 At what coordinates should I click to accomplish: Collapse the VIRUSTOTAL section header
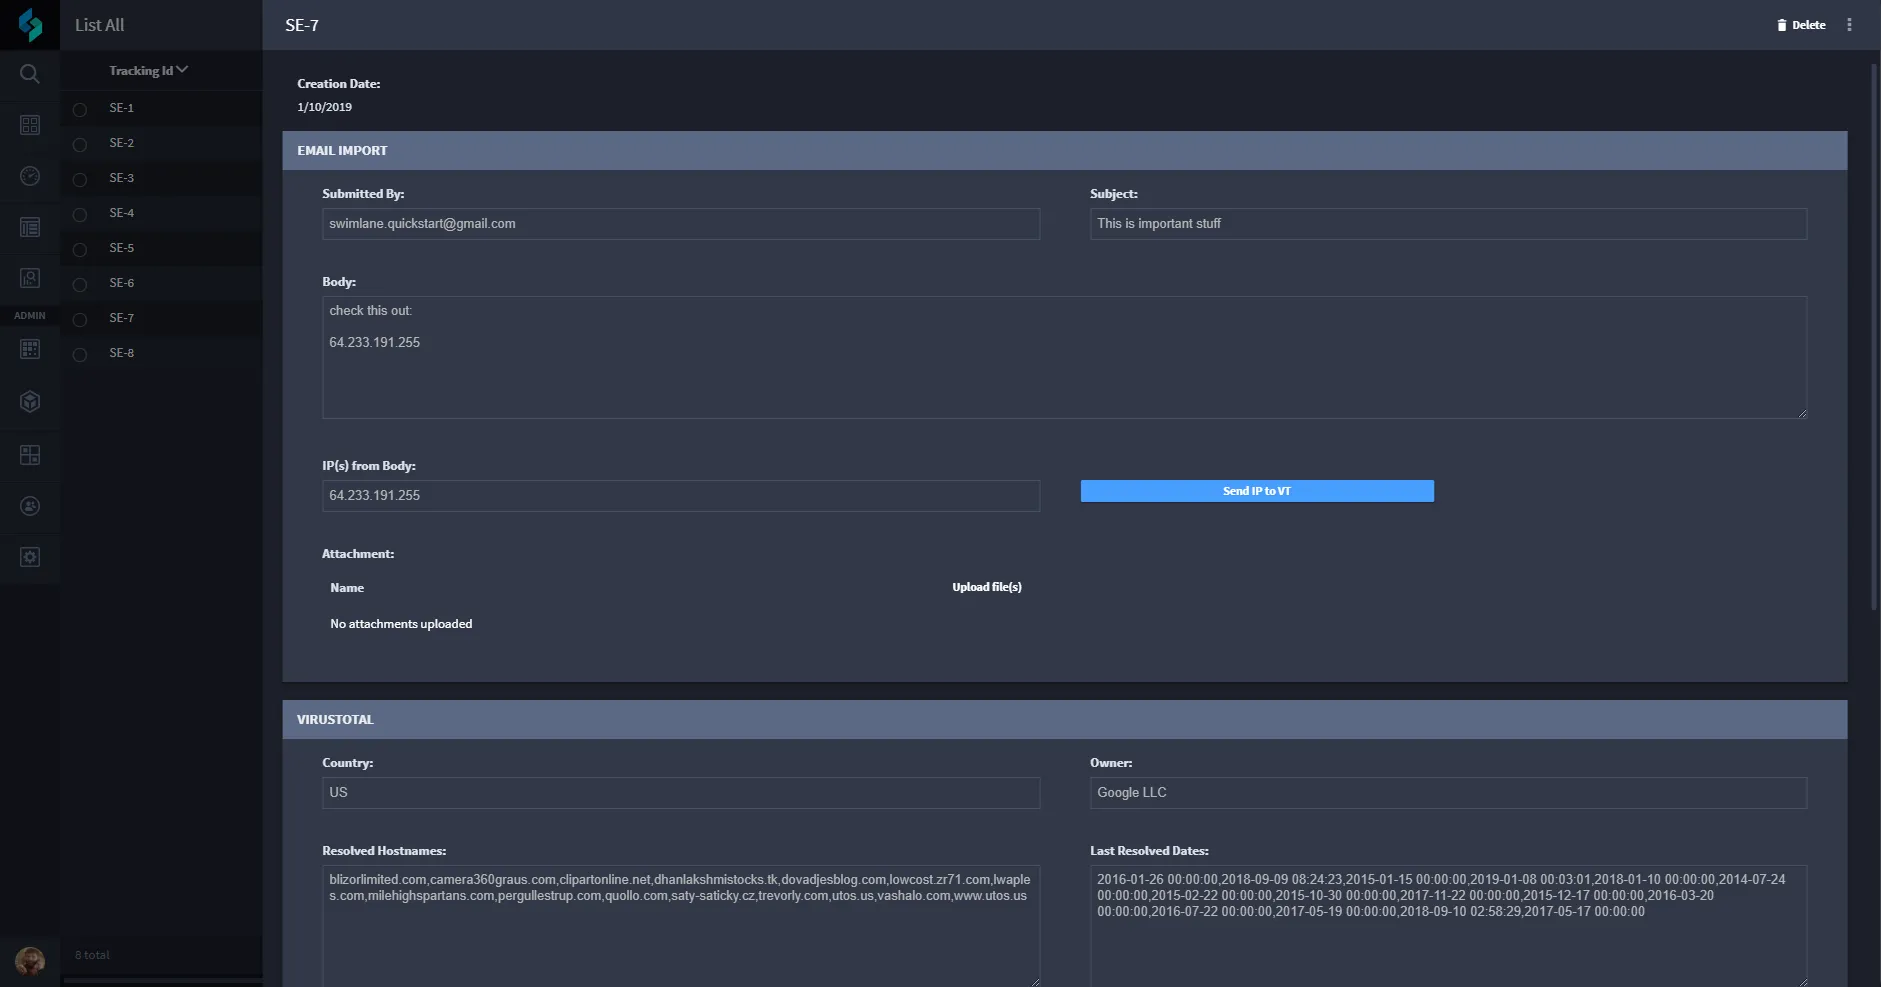point(1064,719)
